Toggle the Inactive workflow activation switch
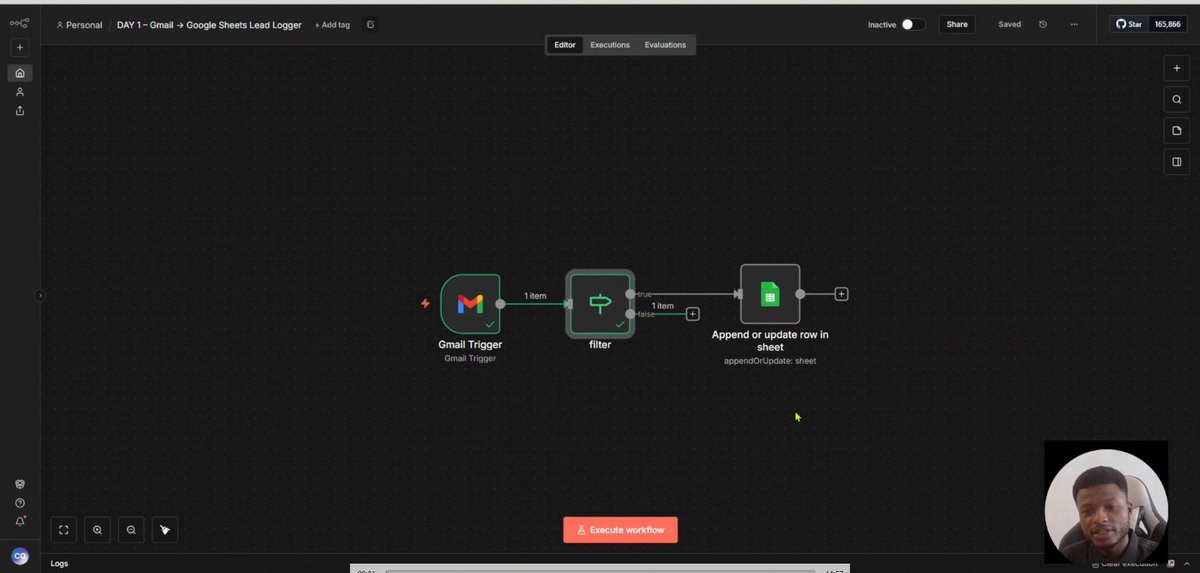Viewport: 1200px width, 573px height. (913, 24)
